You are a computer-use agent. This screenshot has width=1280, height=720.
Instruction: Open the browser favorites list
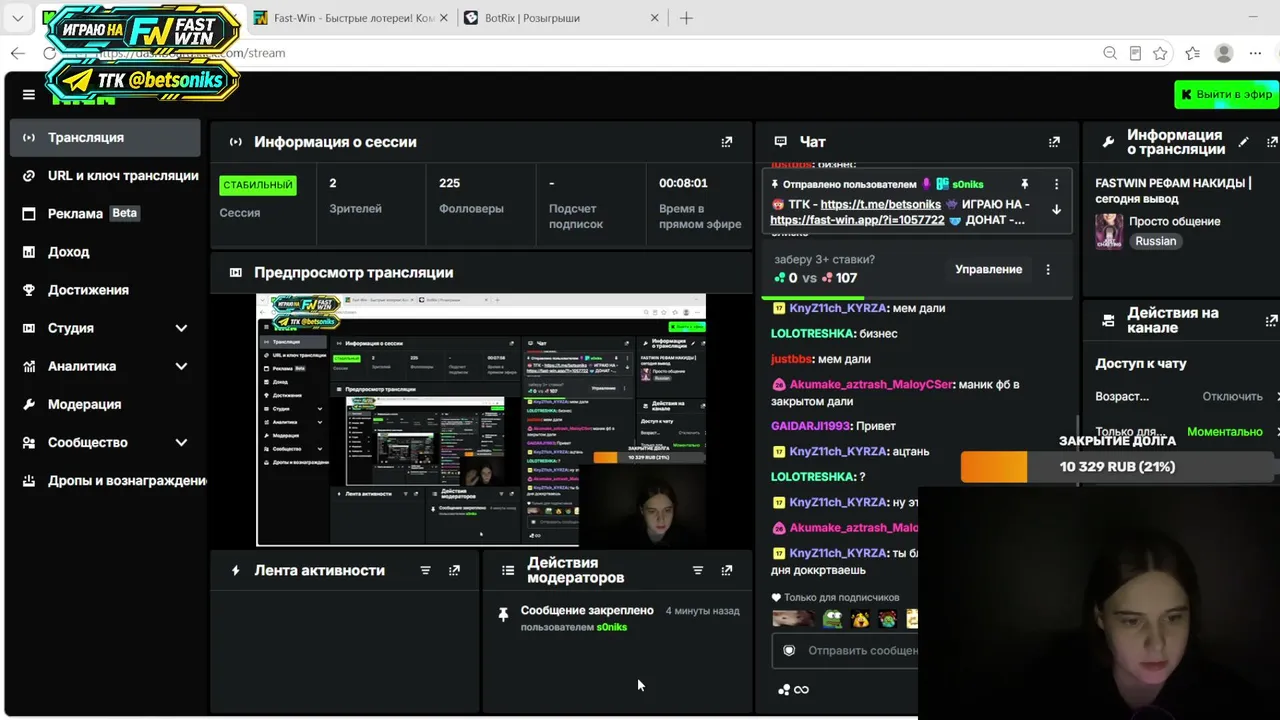coord(1192,53)
